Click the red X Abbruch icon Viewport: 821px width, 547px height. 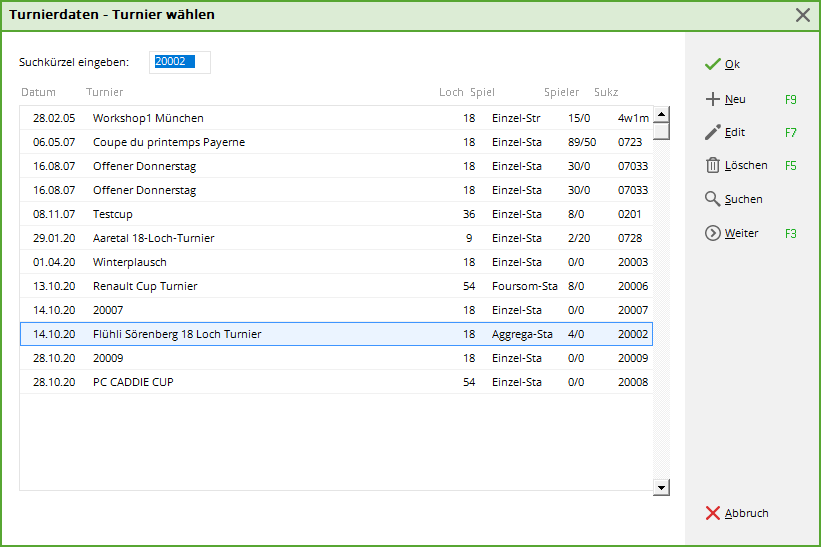pos(712,513)
